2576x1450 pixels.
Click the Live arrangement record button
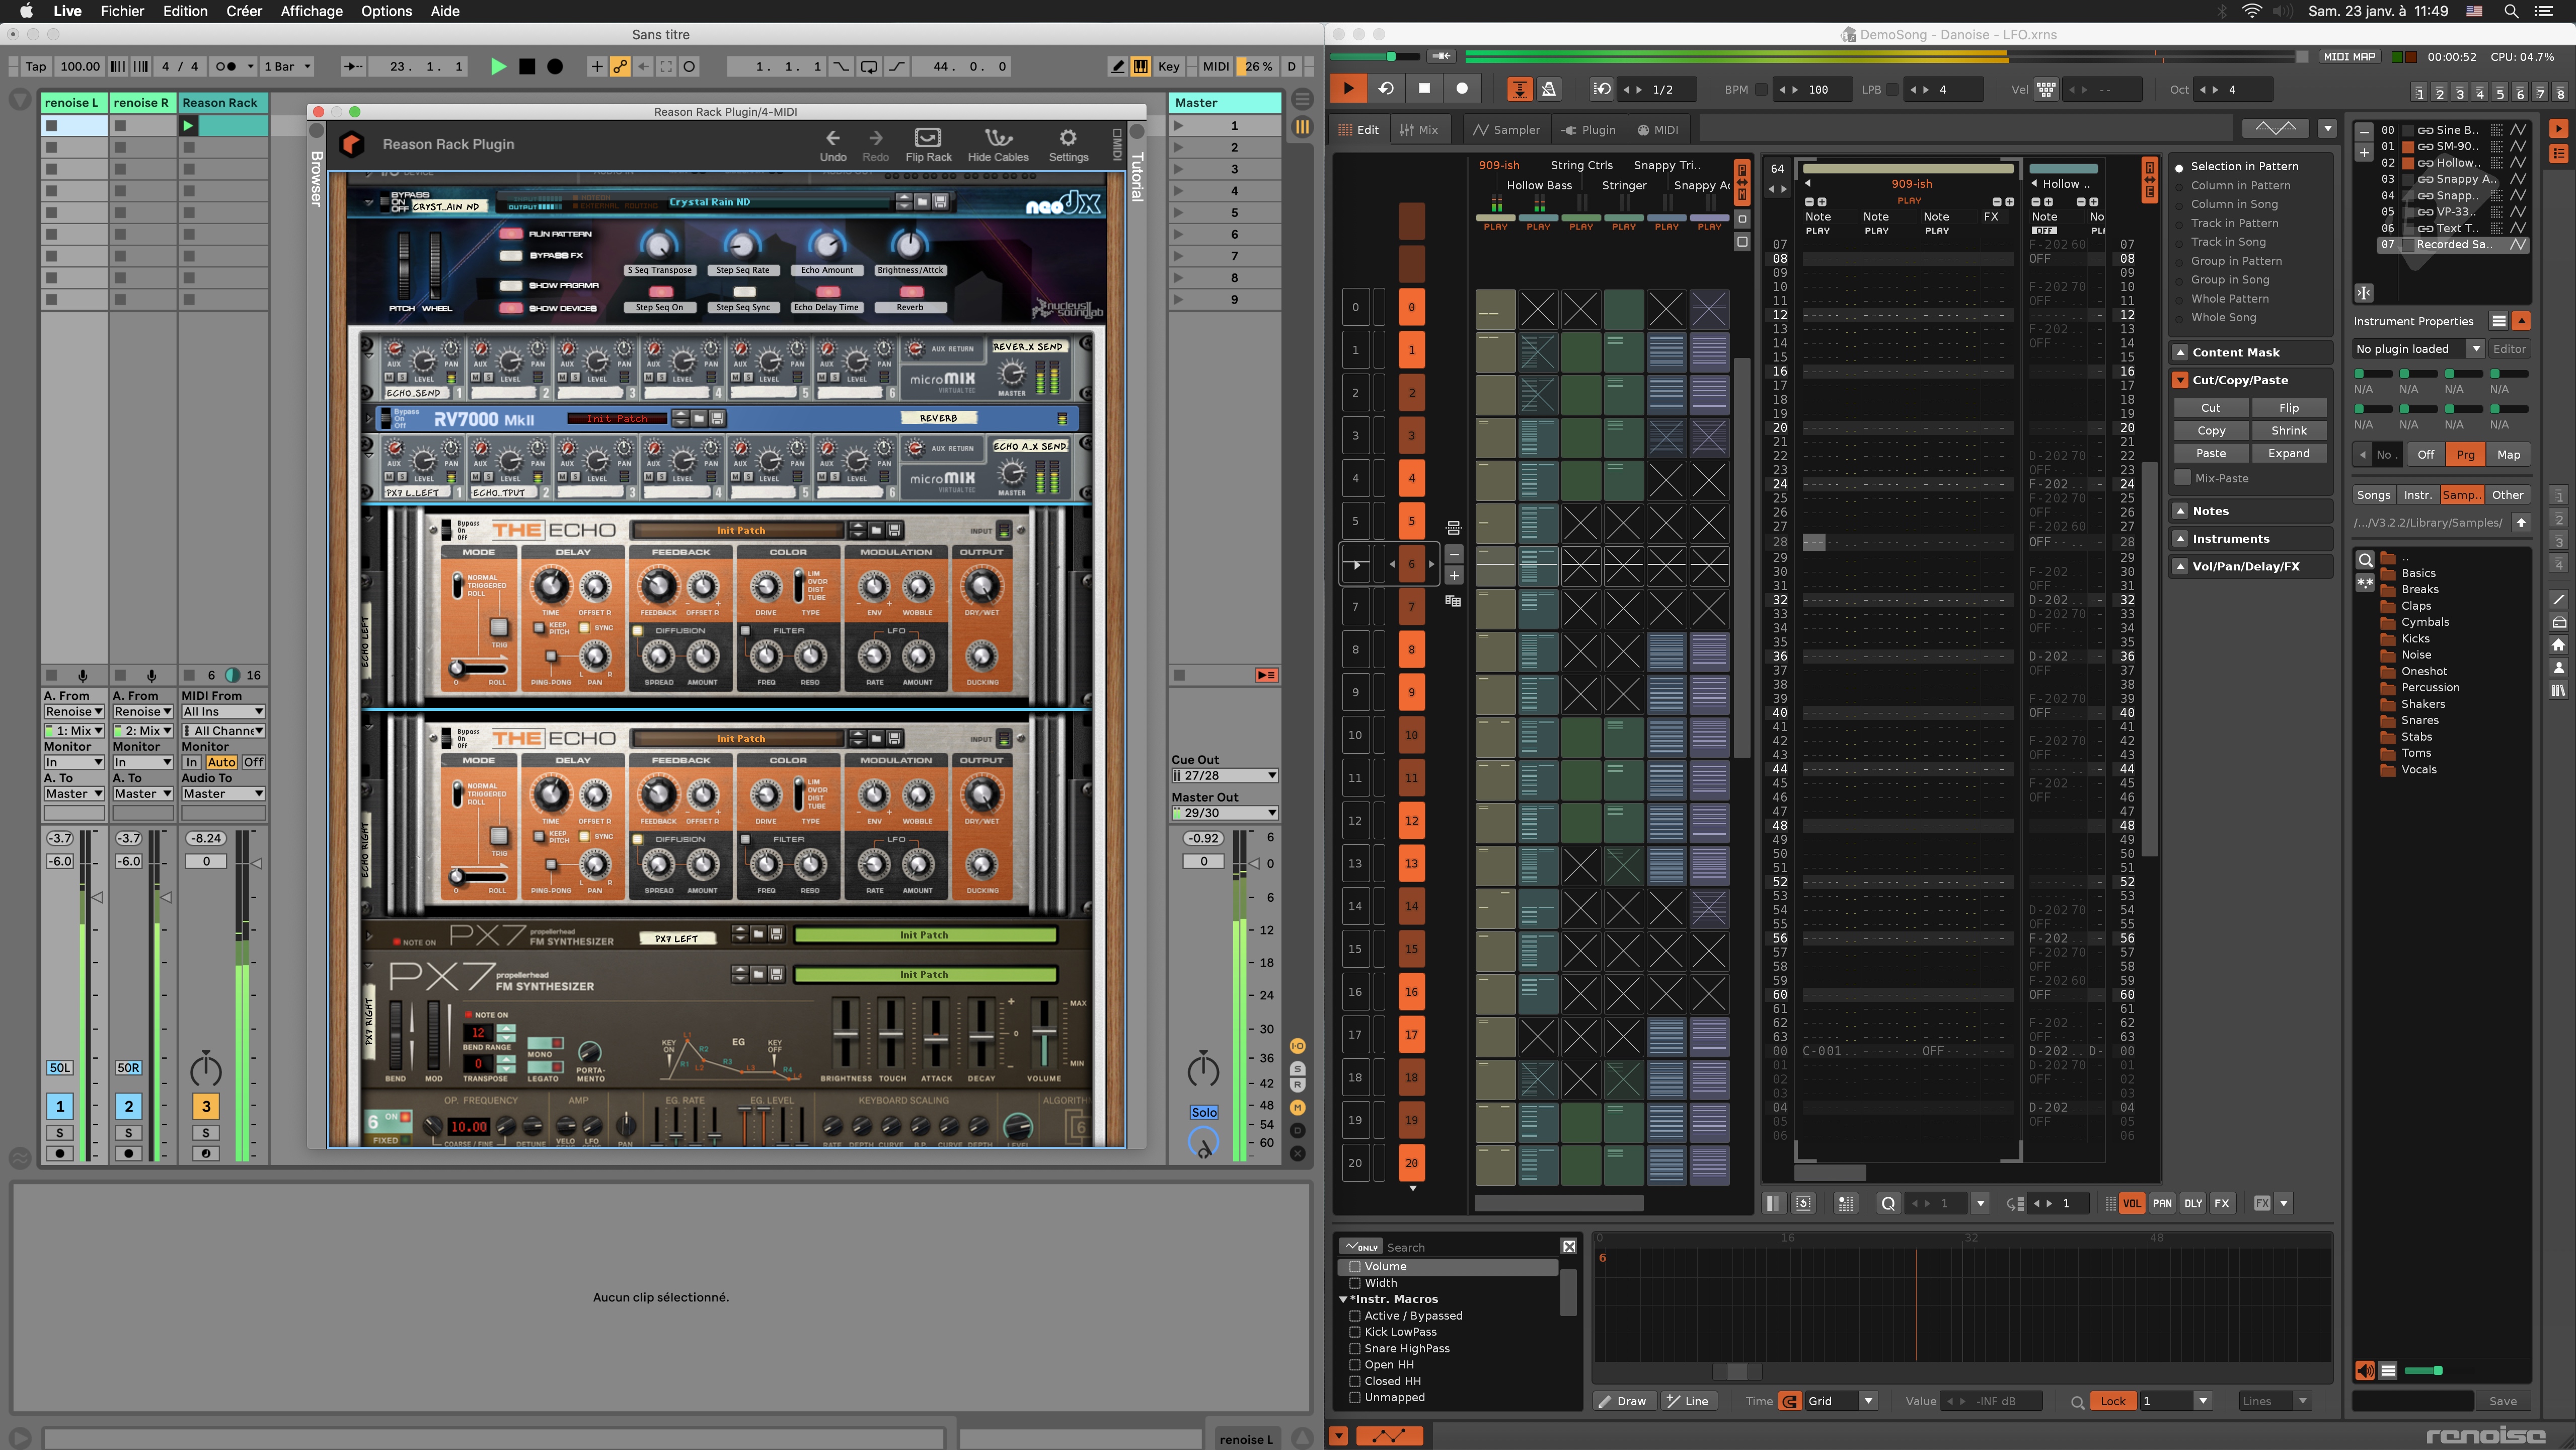(555, 67)
